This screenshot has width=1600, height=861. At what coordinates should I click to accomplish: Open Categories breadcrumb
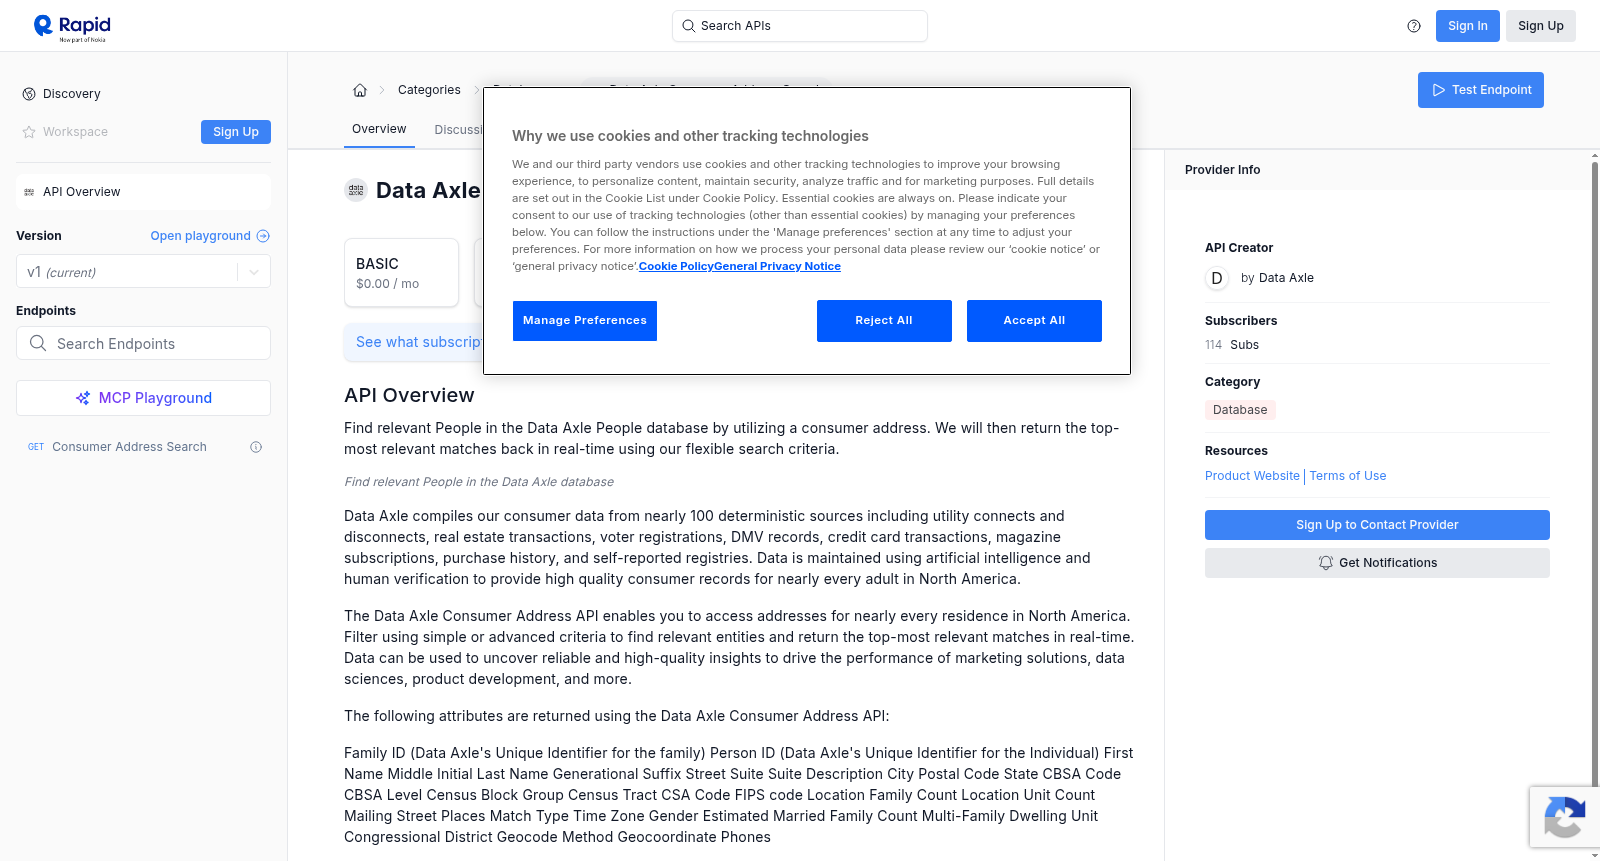[x=429, y=90]
